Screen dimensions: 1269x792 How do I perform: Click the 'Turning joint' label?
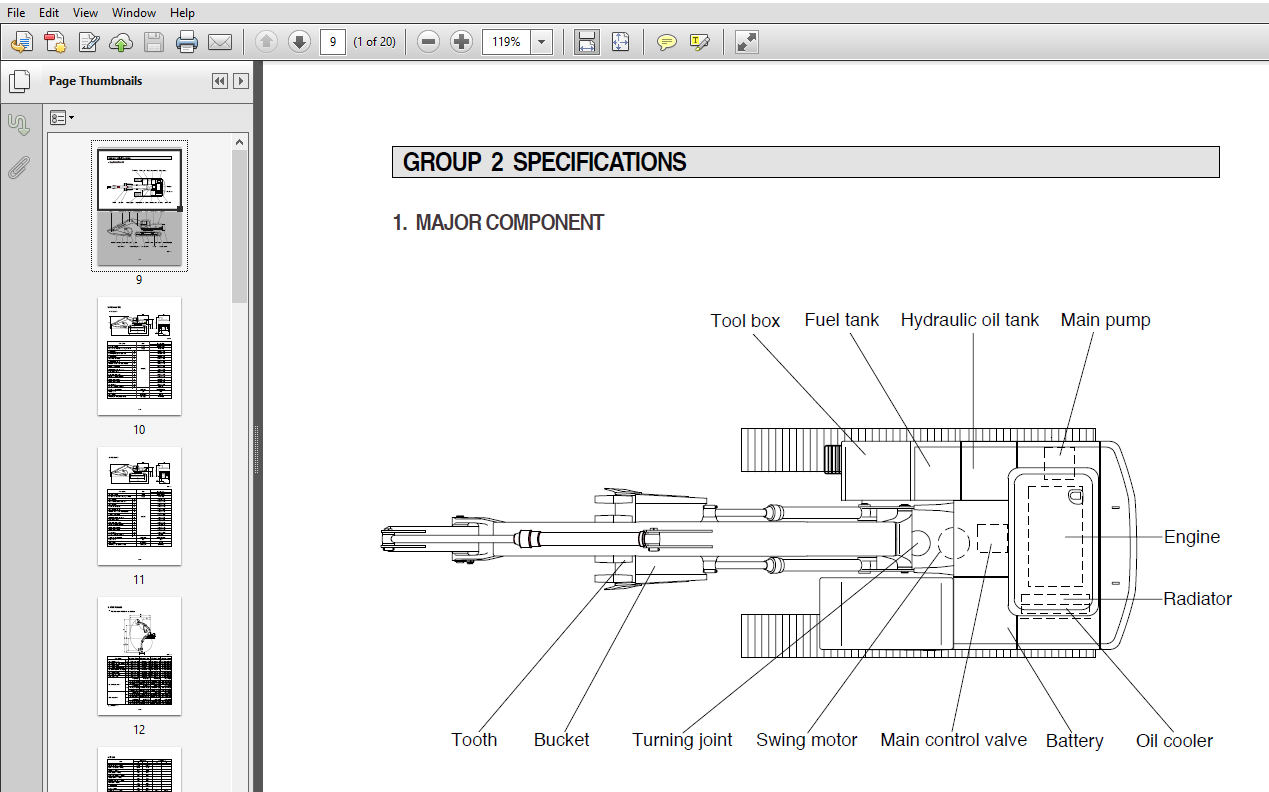[682, 740]
